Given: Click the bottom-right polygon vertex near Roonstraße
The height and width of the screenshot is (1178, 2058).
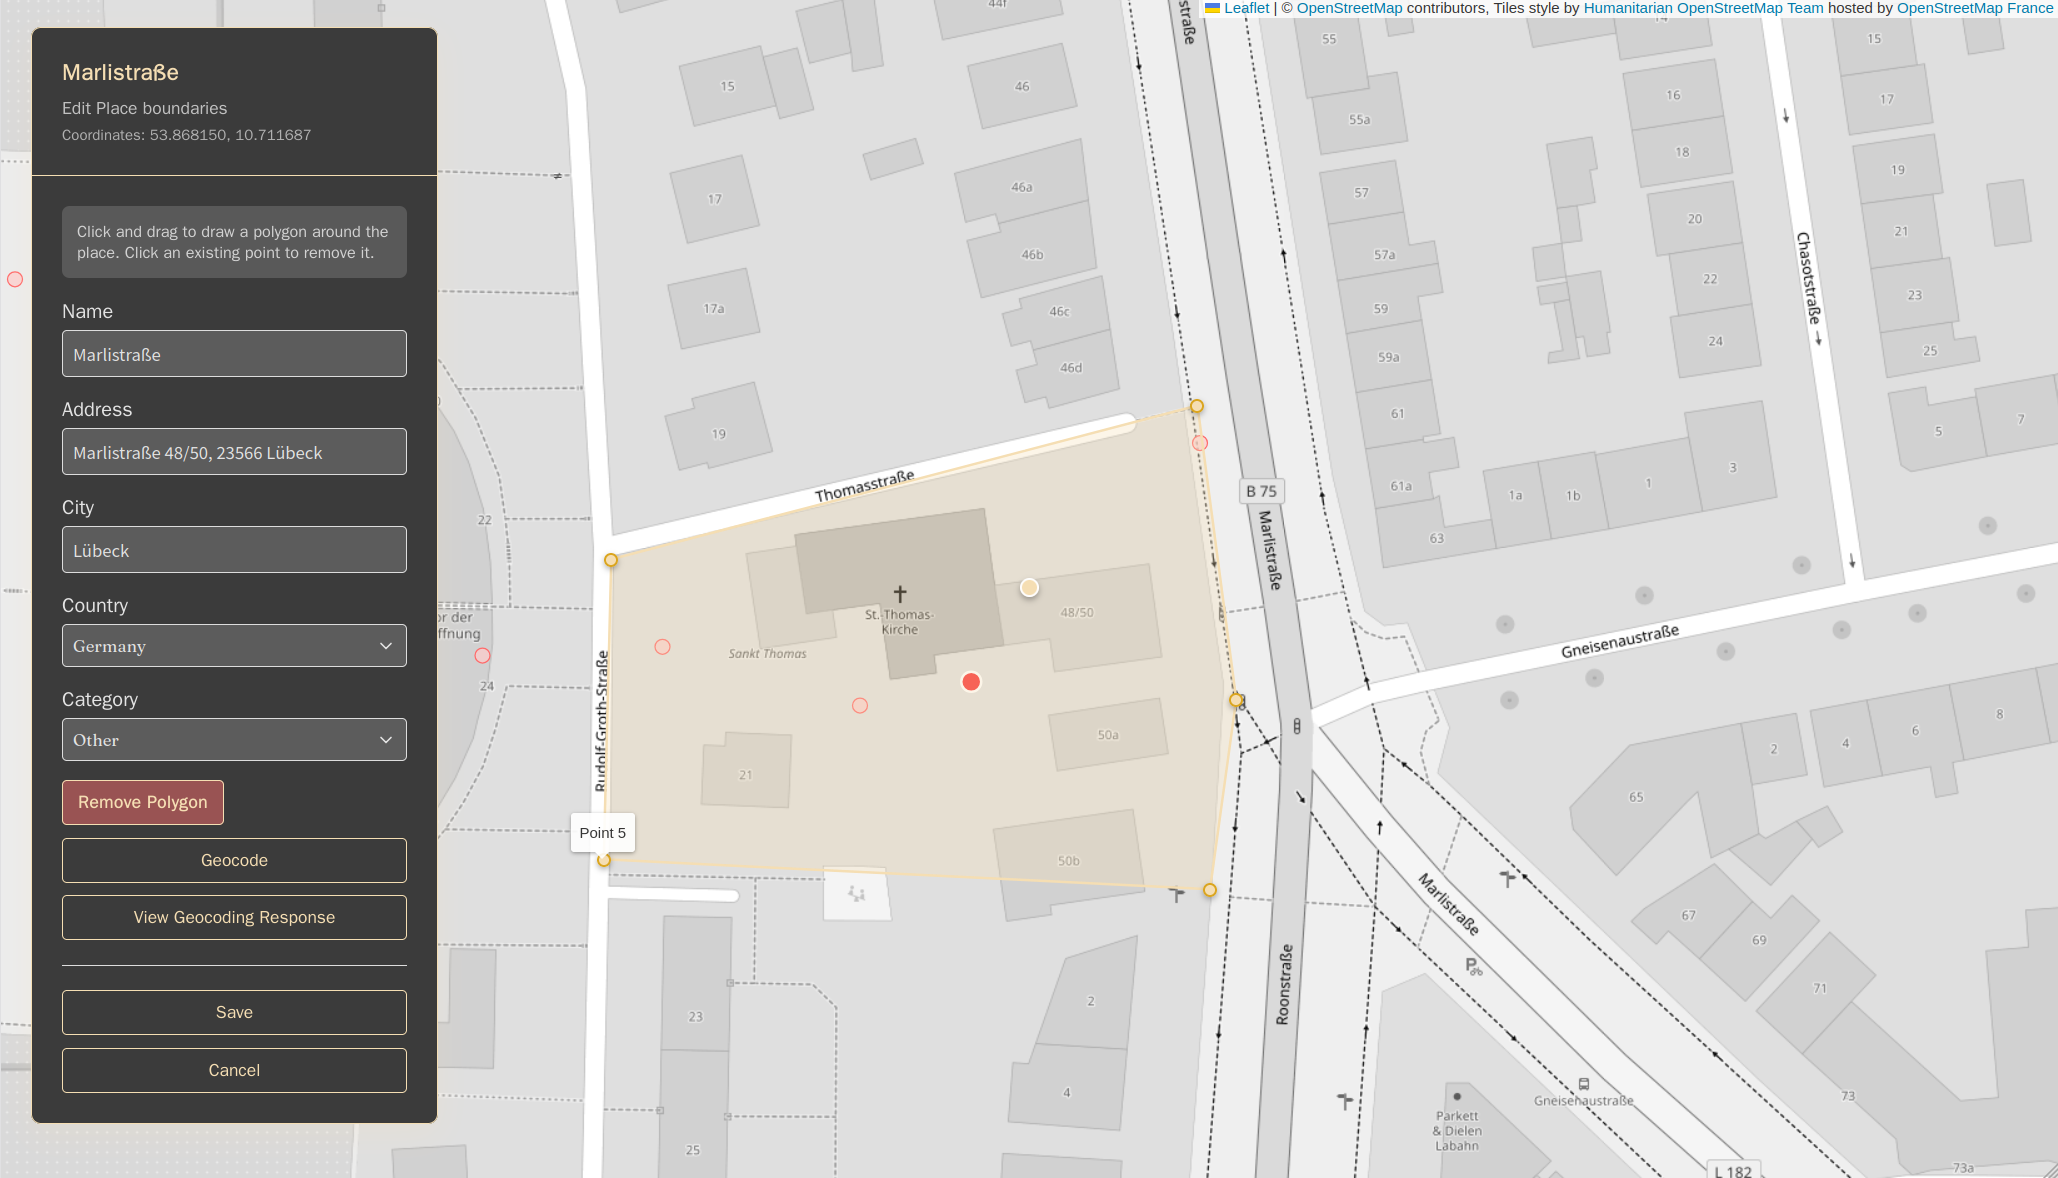Looking at the screenshot, I should (x=1210, y=890).
